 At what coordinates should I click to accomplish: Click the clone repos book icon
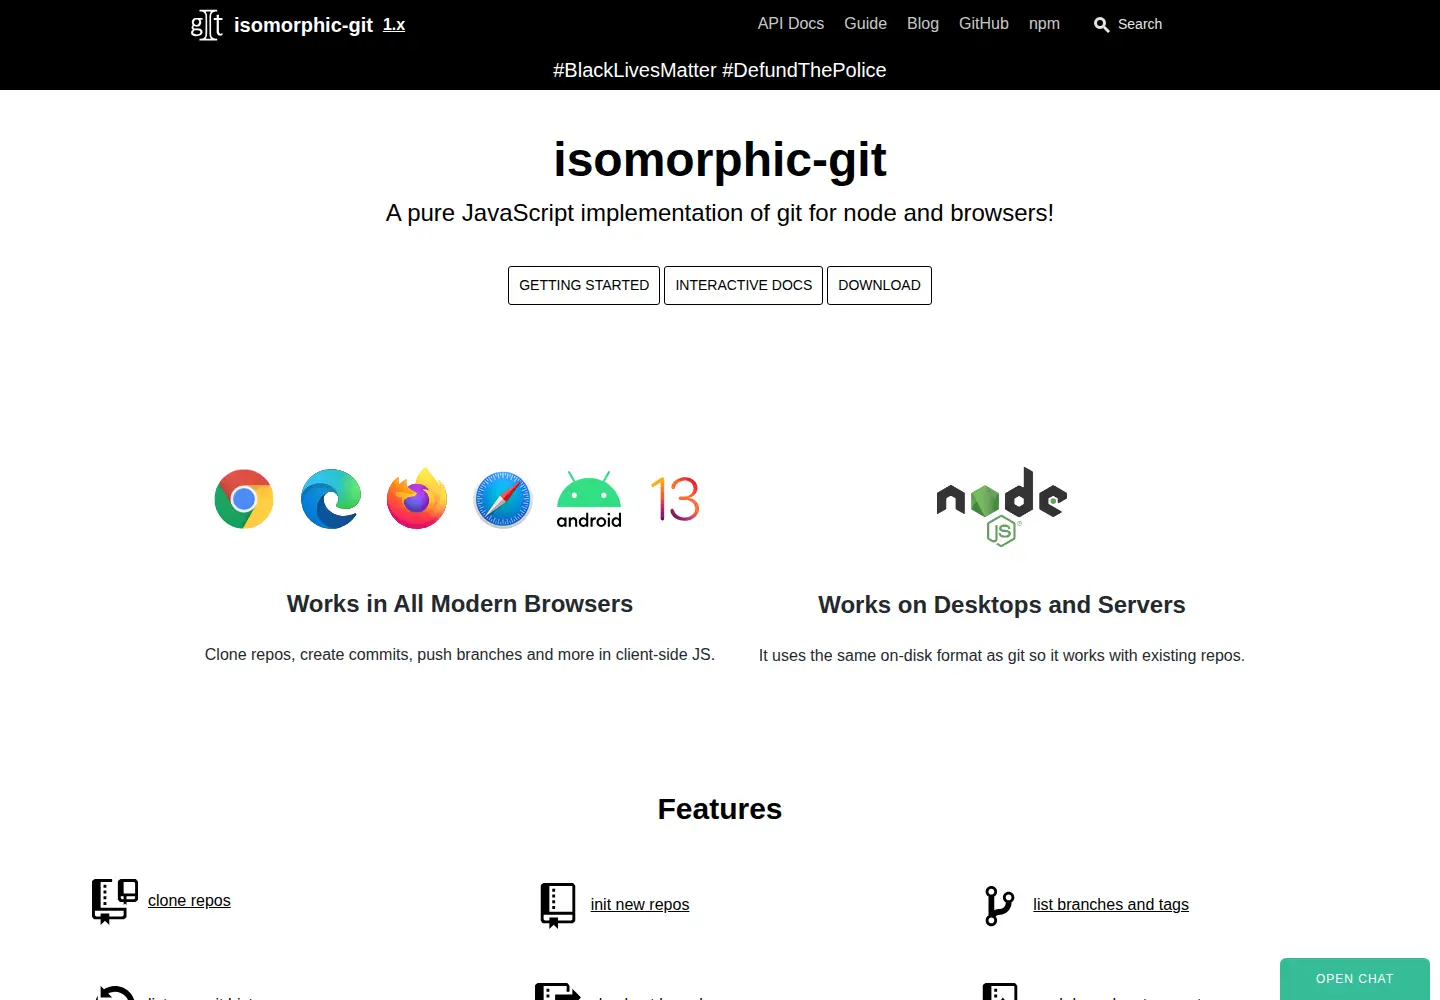pyautogui.click(x=115, y=901)
